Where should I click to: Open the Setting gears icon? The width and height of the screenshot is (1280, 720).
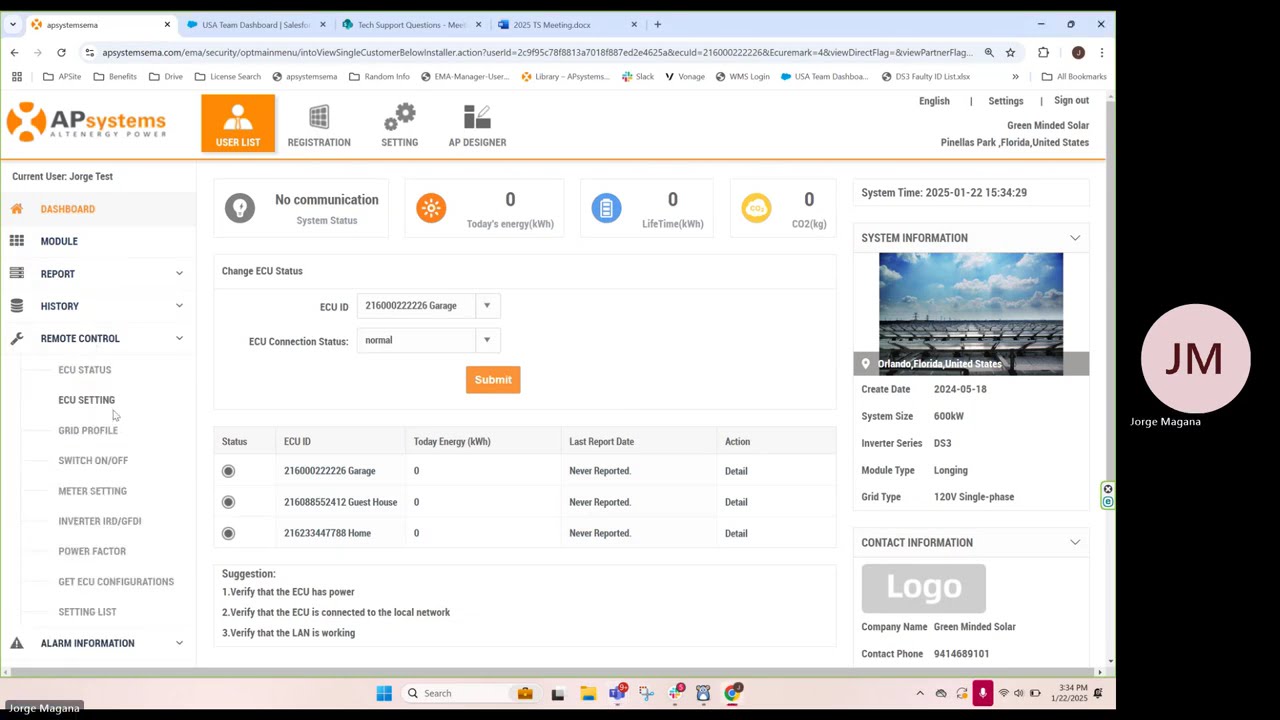tap(399, 118)
